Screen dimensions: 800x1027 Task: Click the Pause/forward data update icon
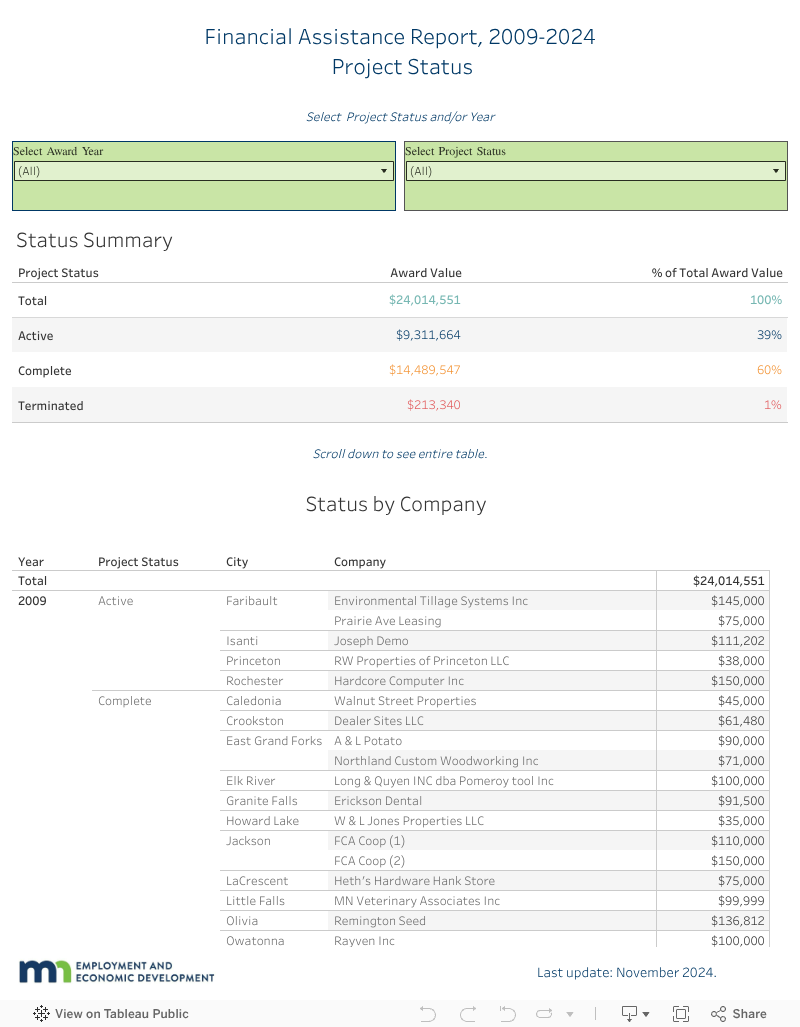[543, 1013]
